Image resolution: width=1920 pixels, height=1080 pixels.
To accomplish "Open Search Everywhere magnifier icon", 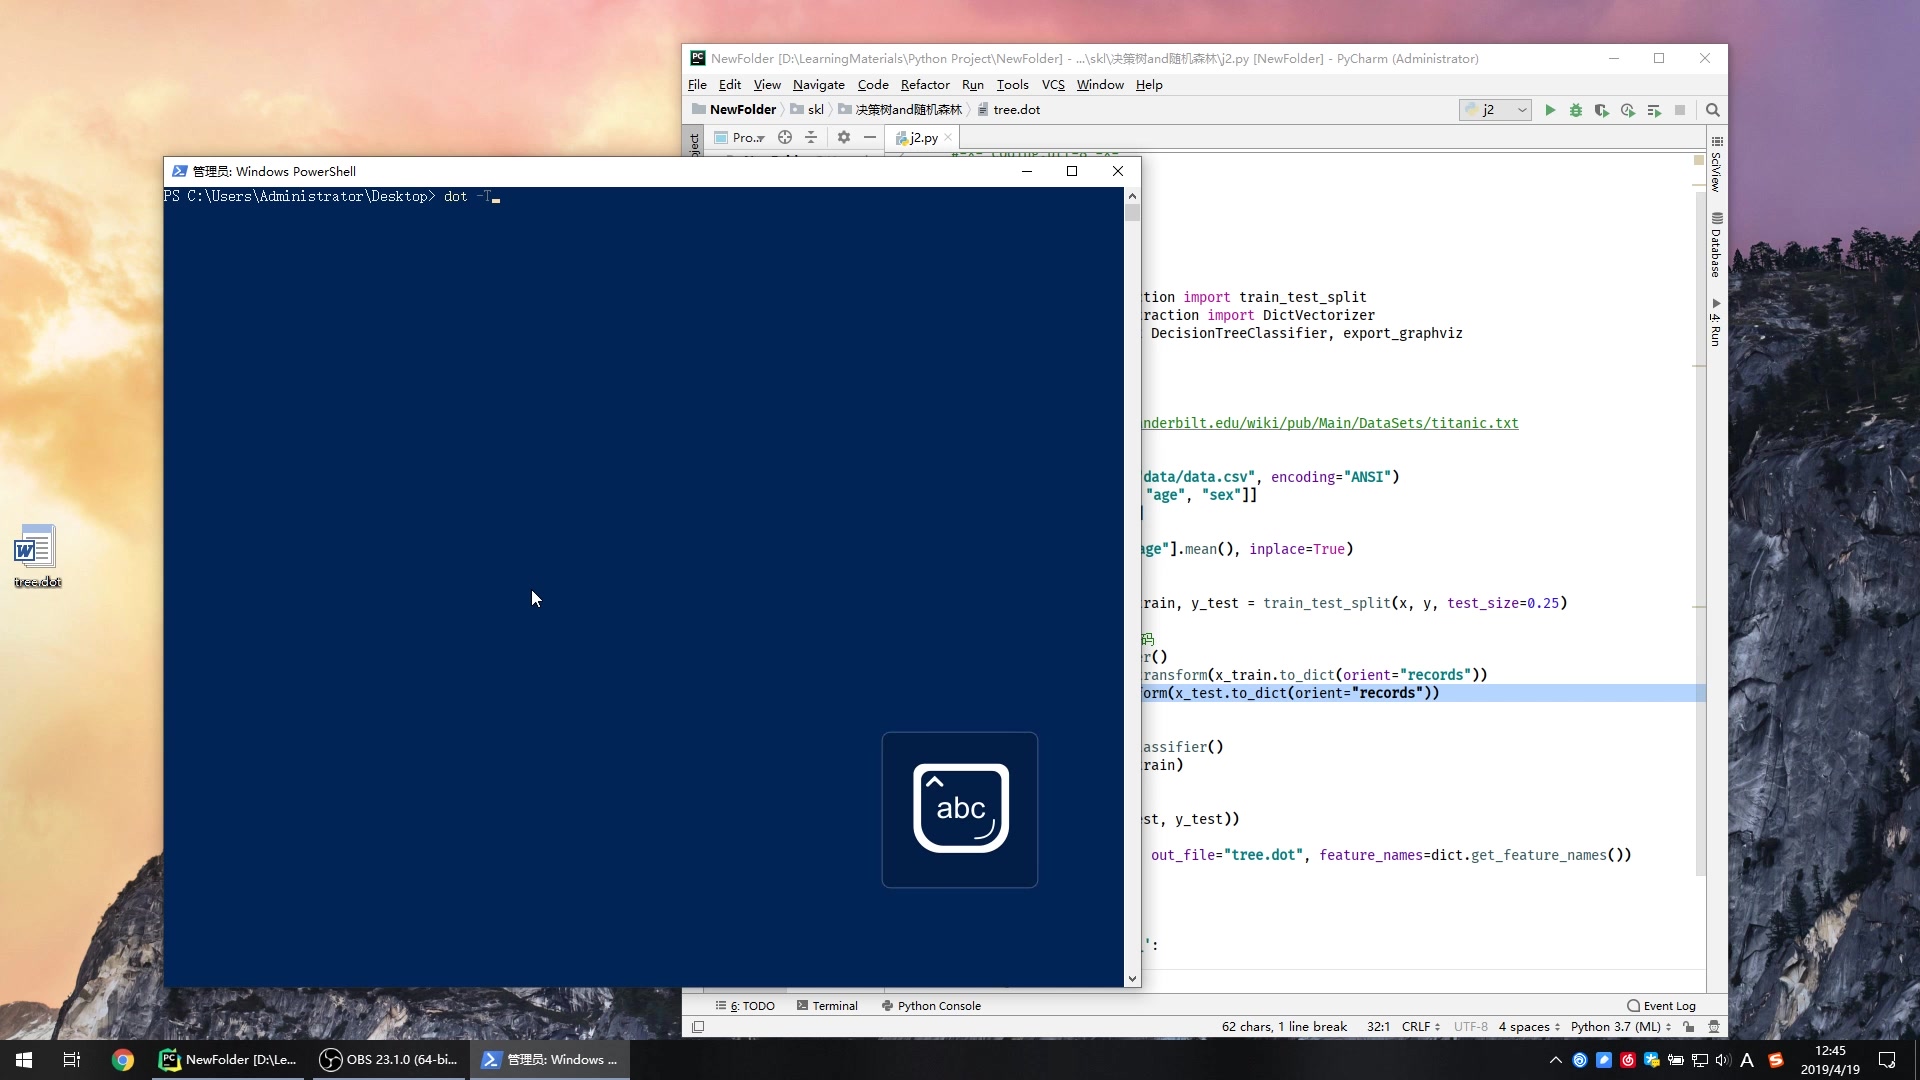I will tap(1713, 110).
